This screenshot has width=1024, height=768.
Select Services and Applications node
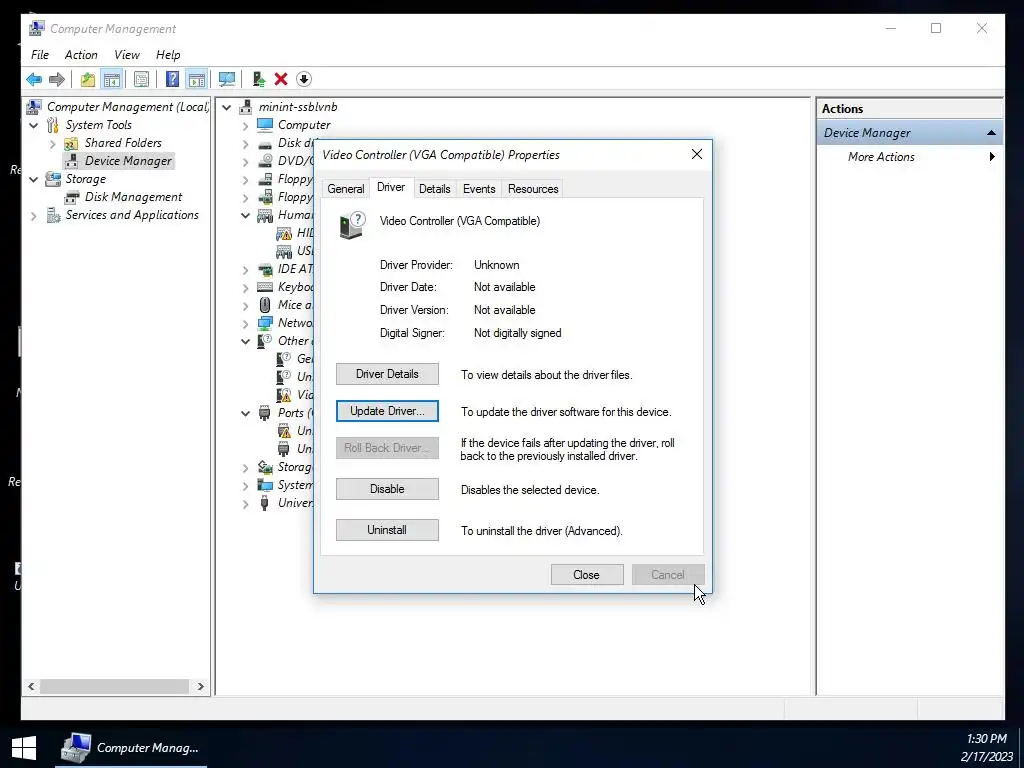[132, 215]
